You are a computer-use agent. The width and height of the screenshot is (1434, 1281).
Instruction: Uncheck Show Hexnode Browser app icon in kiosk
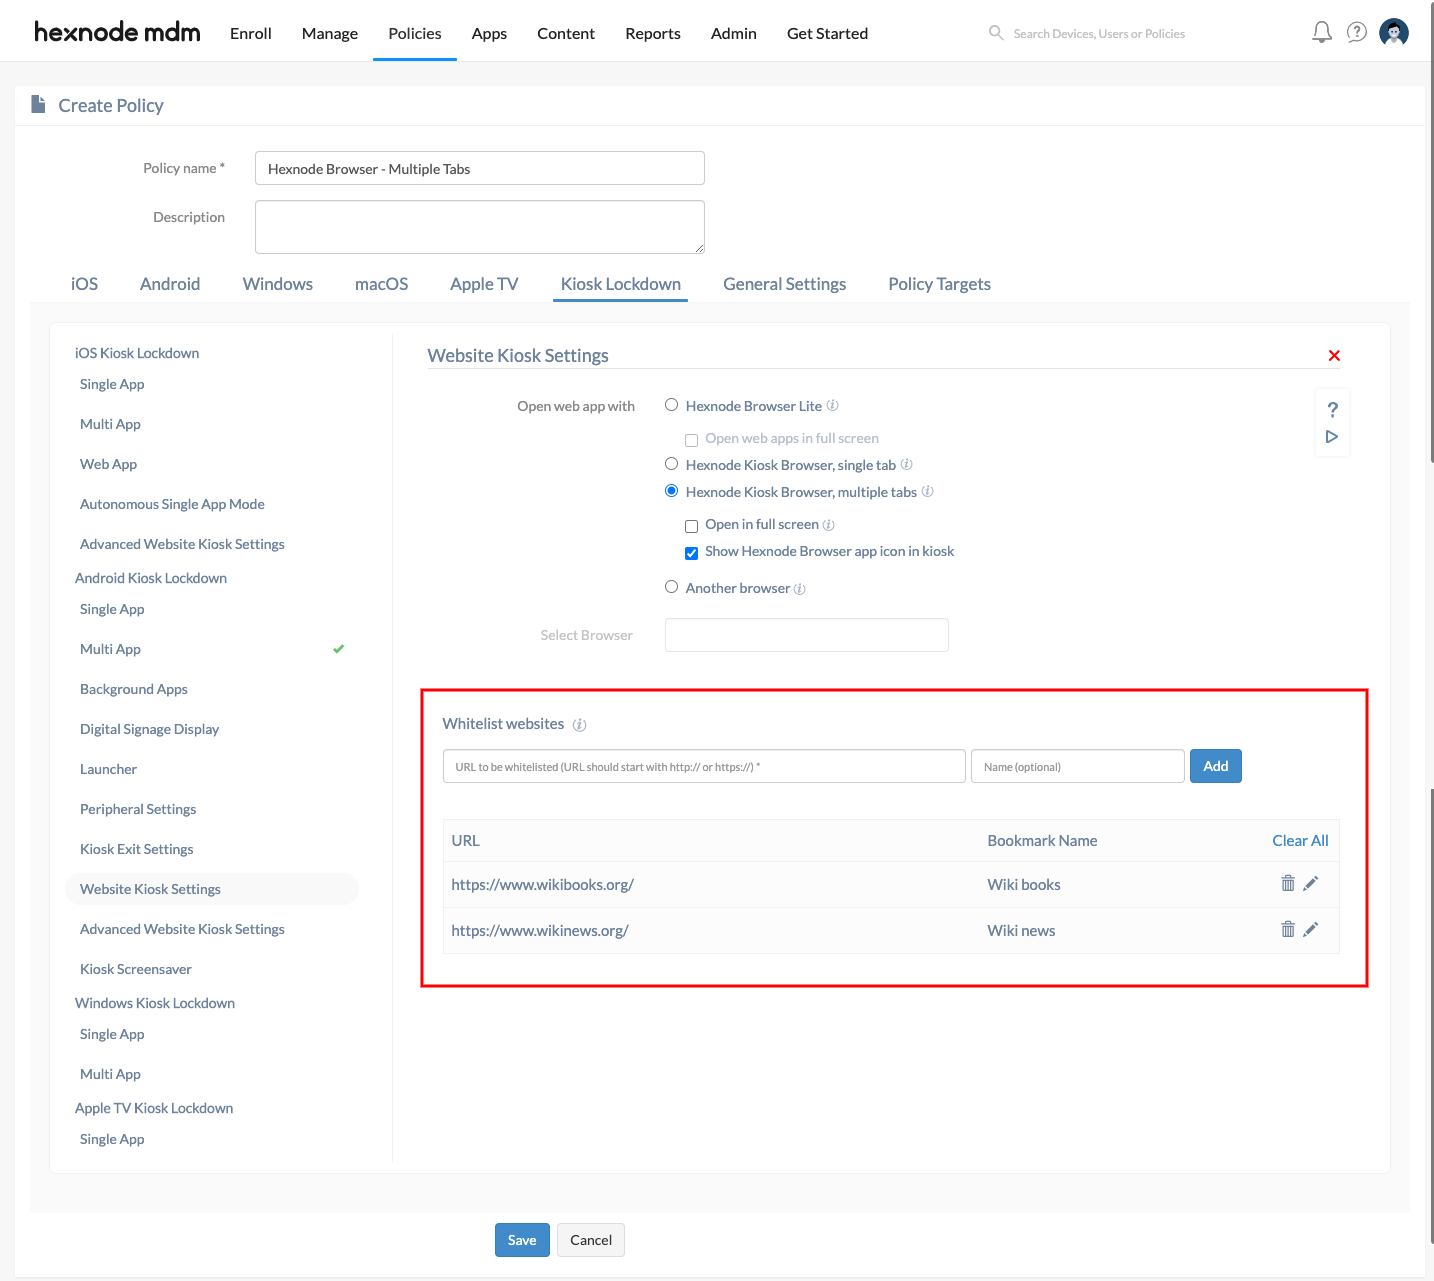tap(691, 553)
